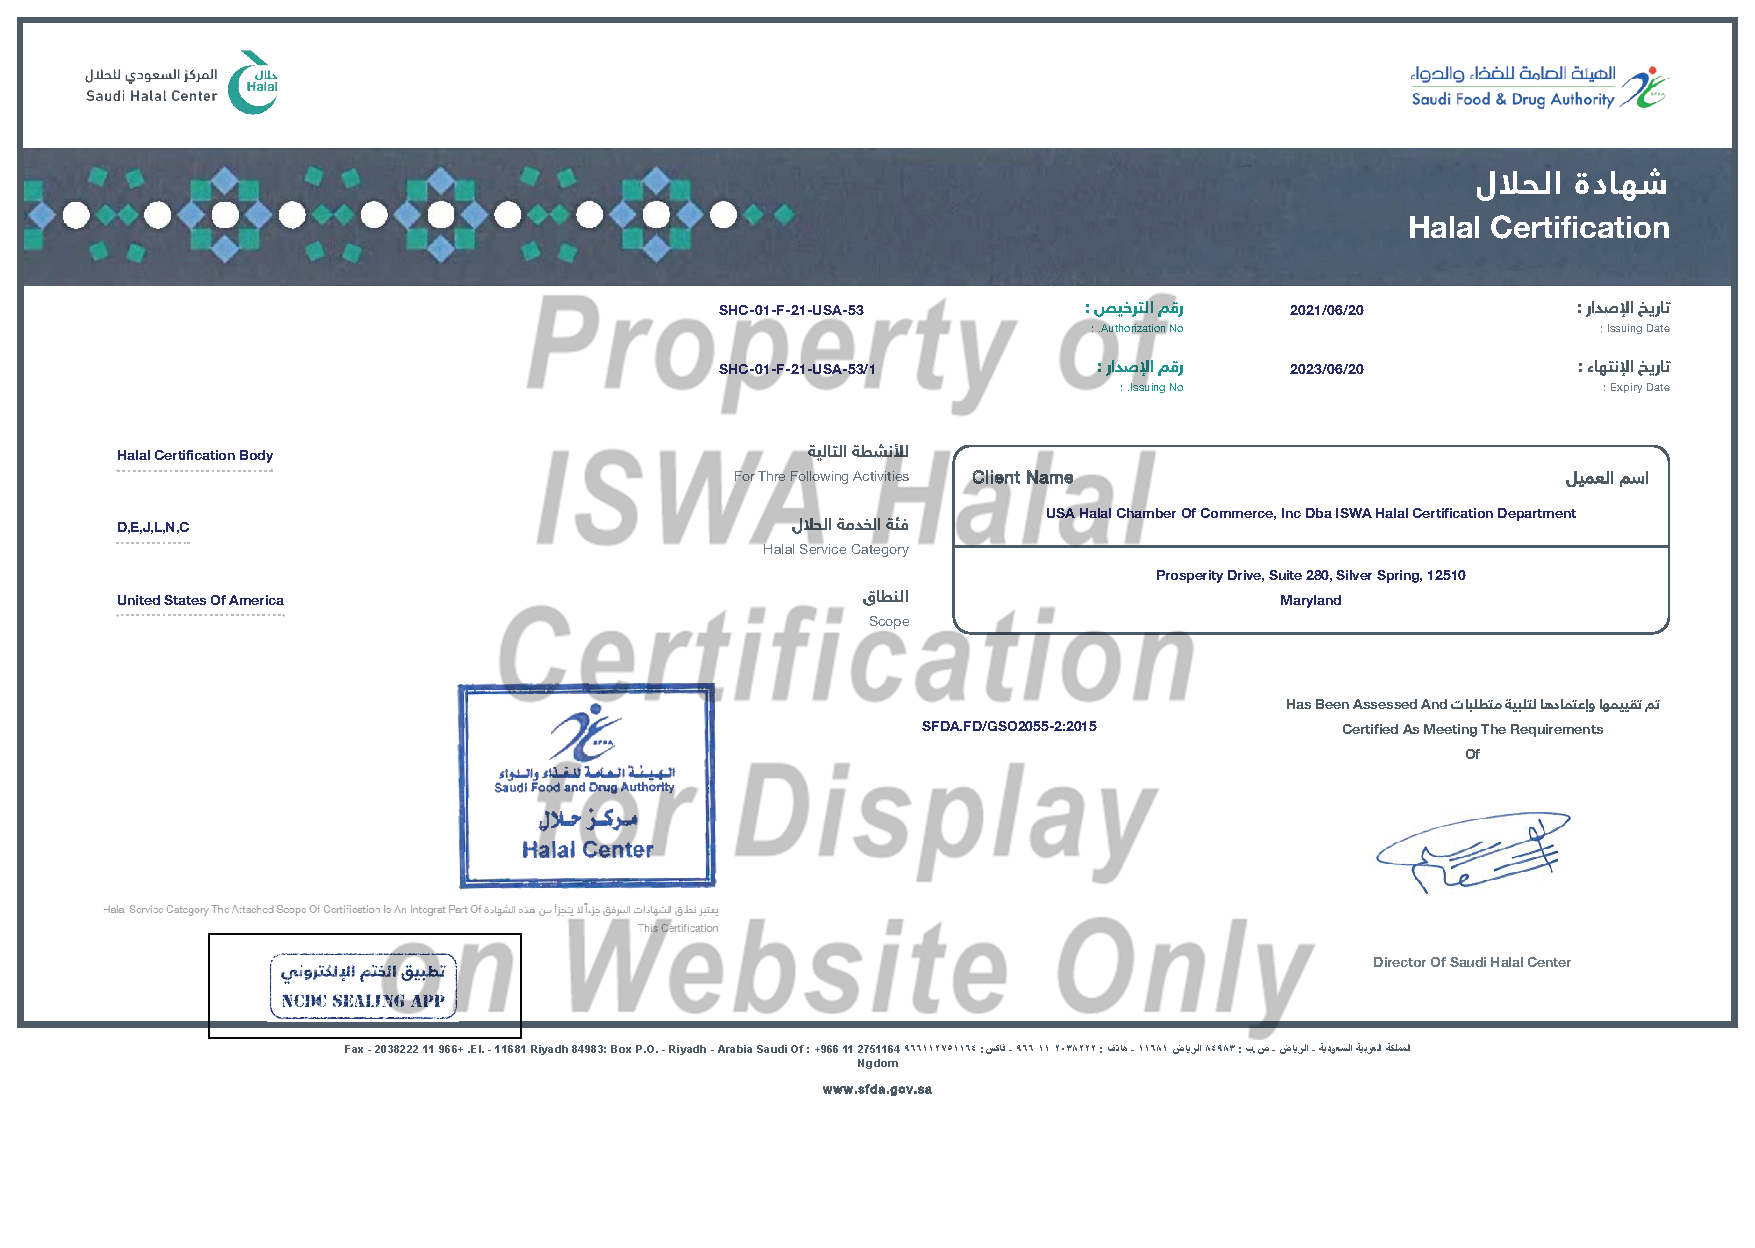Image resolution: width=1755 pixels, height=1248 pixels.
Task: Click the expiry date 2023/06/20
Action: [1327, 369]
